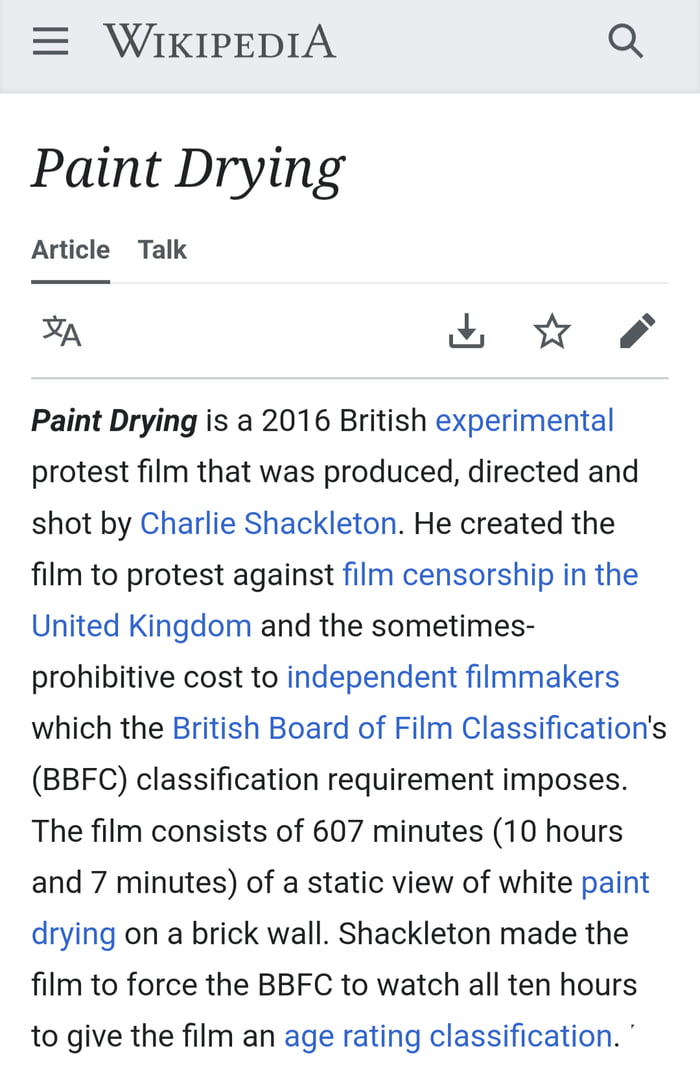This screenshot has width=700, height=1070.
Task: Switch to the Talk tab
Action: coord(162,250)
